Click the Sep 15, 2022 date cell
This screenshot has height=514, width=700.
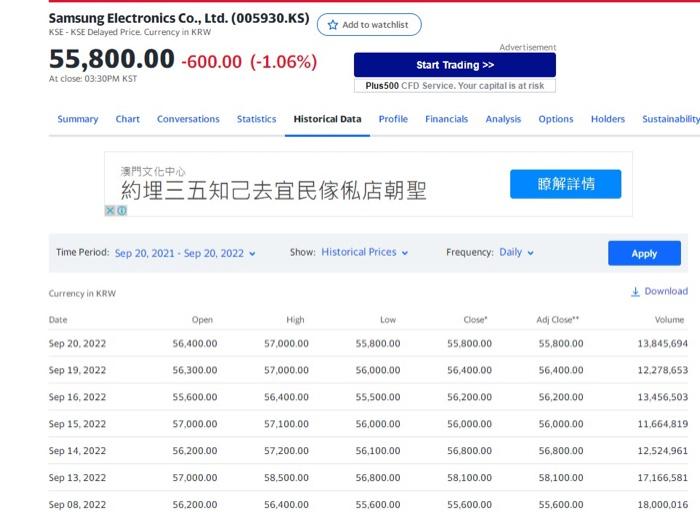(77, 424)
